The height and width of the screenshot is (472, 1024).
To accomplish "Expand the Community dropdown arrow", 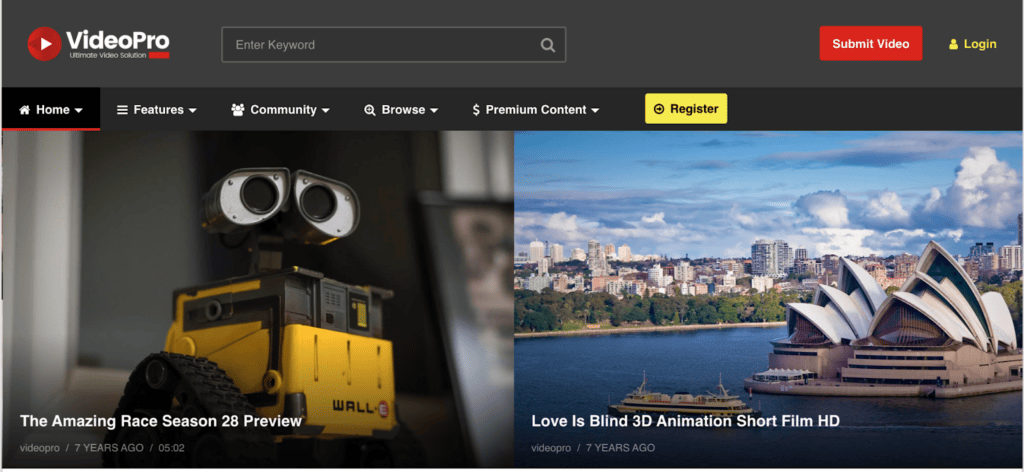I will click(325, 110).
